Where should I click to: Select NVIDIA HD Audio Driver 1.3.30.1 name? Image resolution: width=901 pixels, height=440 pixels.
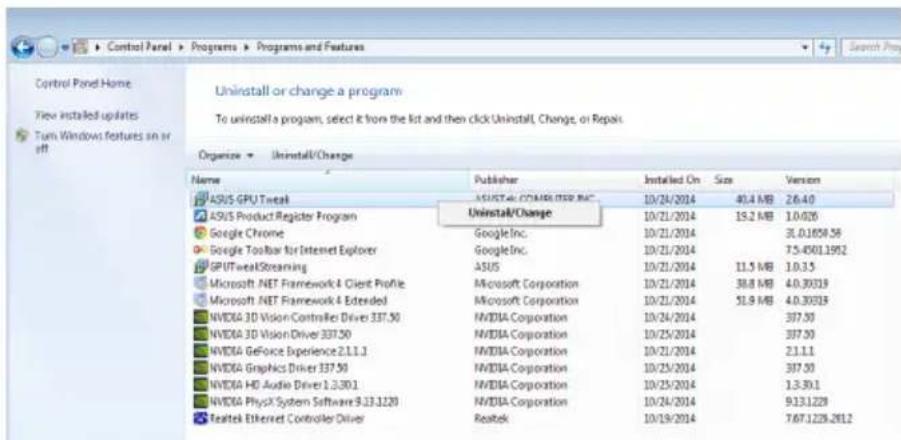(284, 385)
